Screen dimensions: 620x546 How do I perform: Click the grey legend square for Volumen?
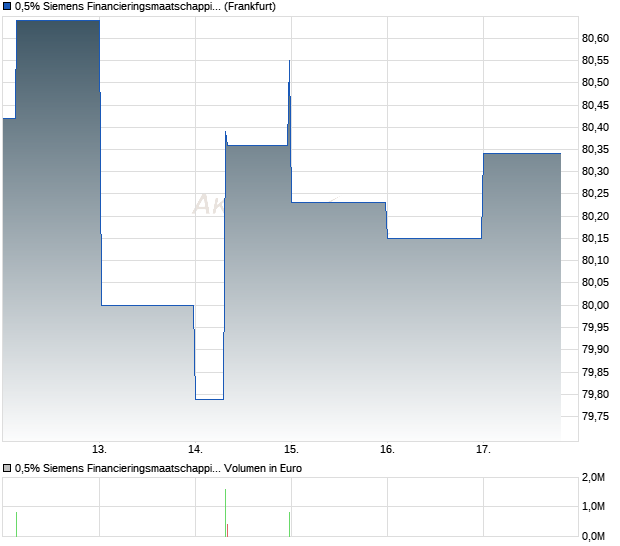(x=7, y=469)
